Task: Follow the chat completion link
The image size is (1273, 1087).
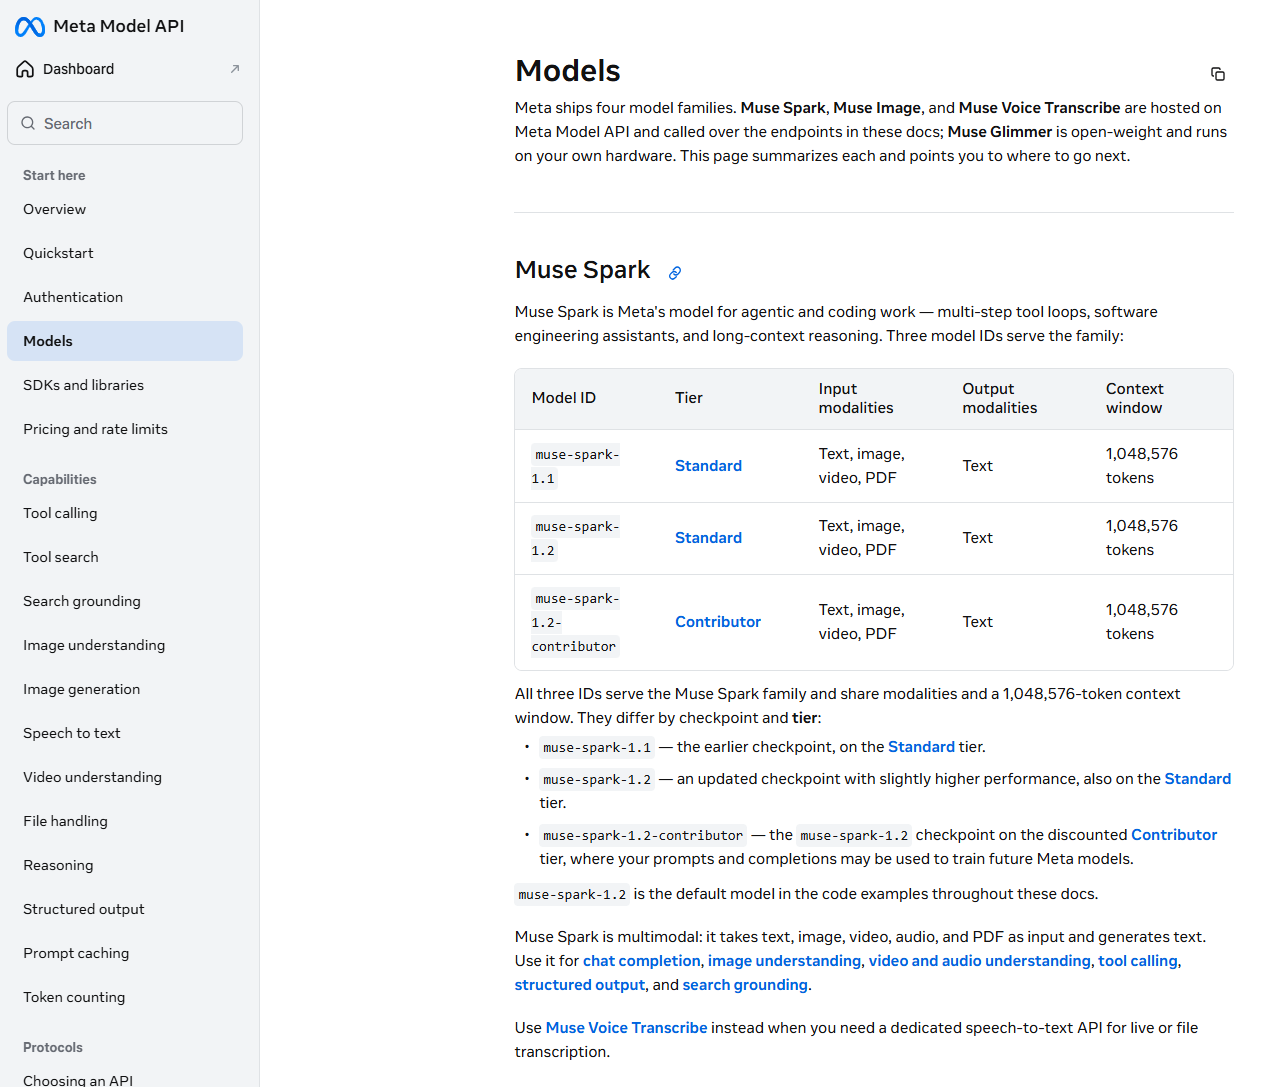Action: [x=642, y=961]
